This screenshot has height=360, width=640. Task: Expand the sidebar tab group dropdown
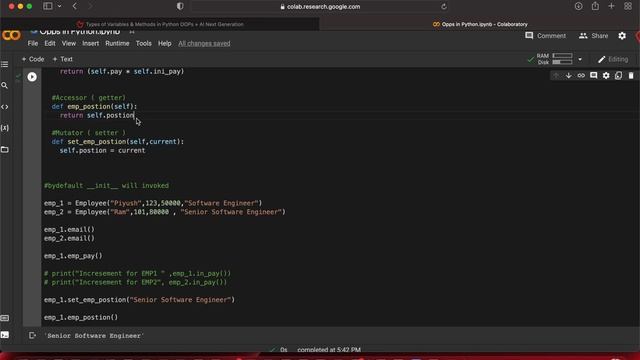point(60,6)
